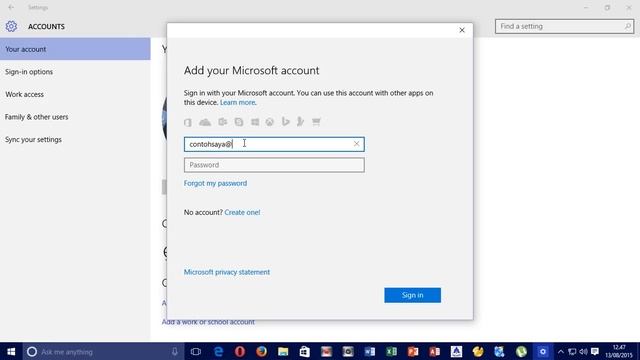Open the Windows Start menu
The height and width of the screenshot is (360, 640).
pyautogui.click(x=11, y=351)
